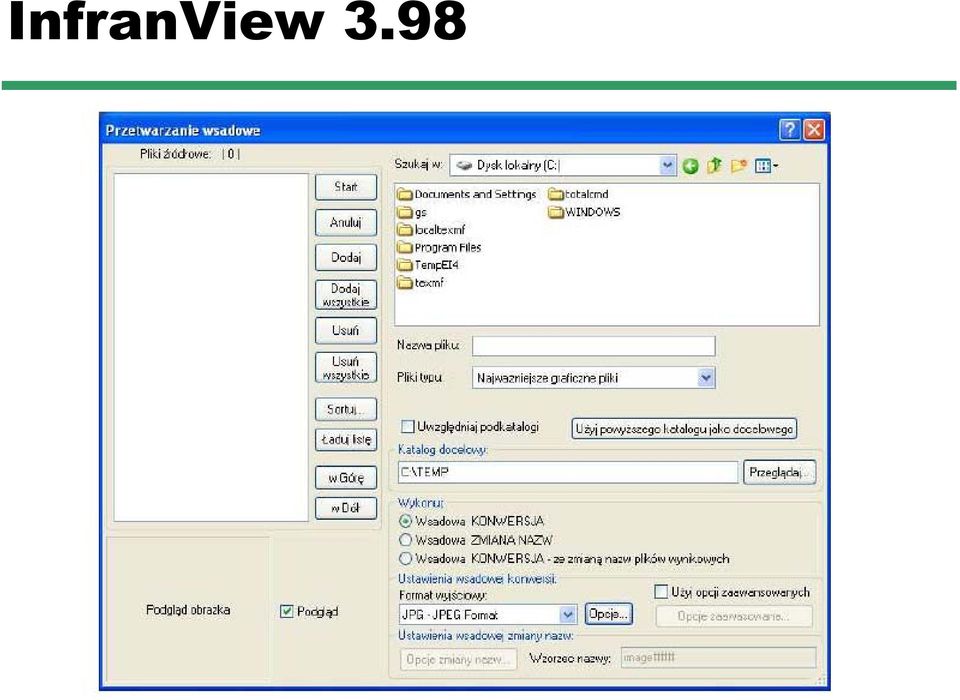
Task: Select the texmf folder
Action: [x=420, y=283]
